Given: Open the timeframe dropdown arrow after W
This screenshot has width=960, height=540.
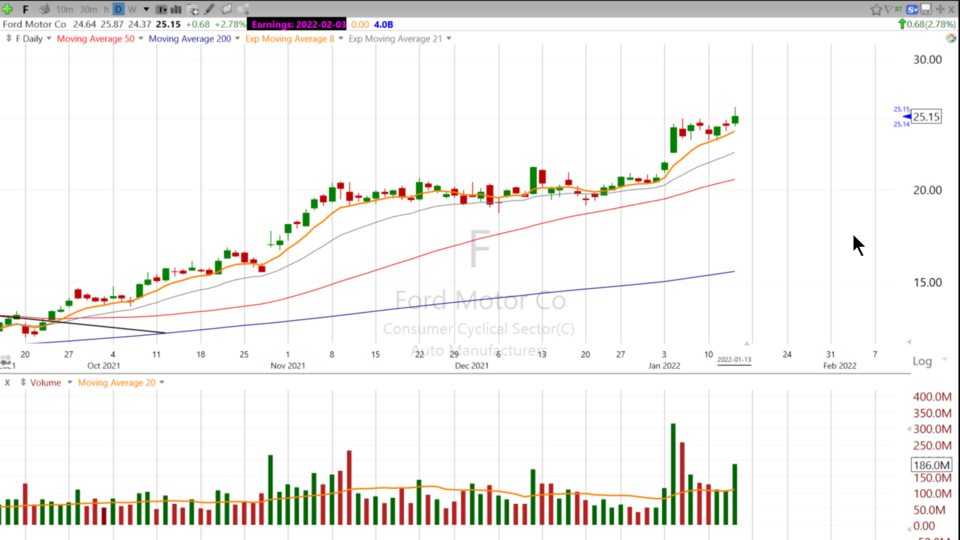Looking at the screenshot, I should pyautogui.click(x=146, y=9).
